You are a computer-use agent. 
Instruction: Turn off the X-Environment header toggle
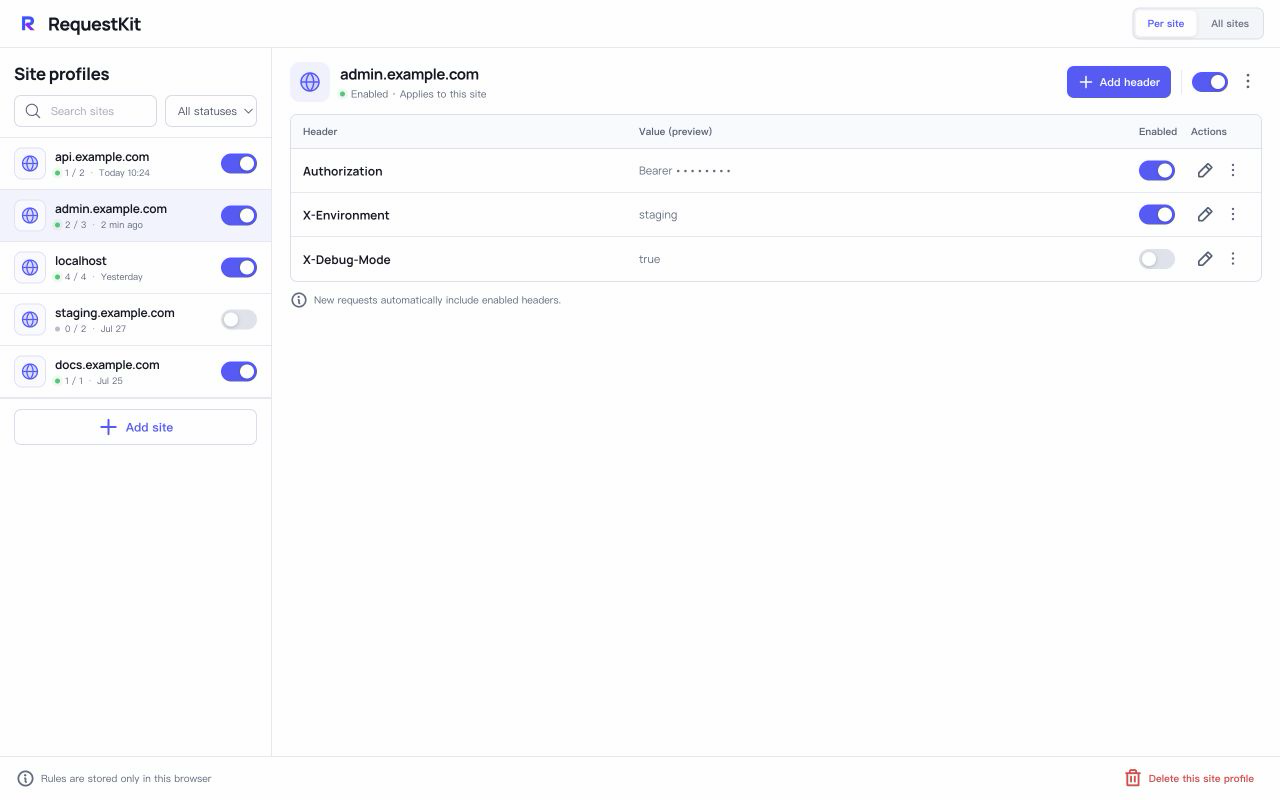pyautogui.click(x=1157, y=215)
